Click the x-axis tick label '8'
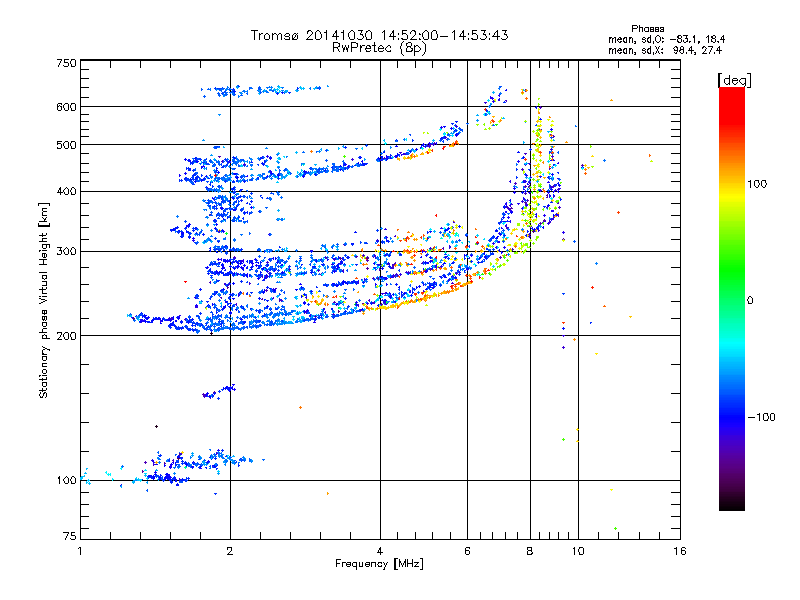 530,551
